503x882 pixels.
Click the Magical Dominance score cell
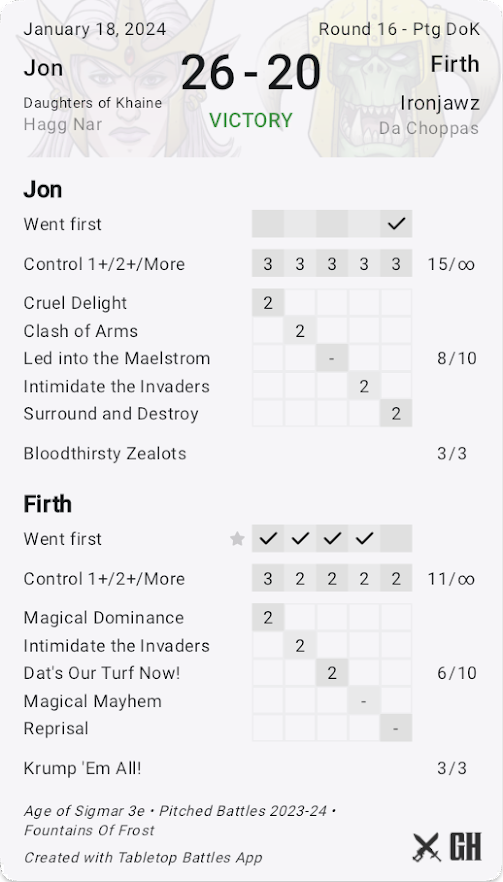268,618
